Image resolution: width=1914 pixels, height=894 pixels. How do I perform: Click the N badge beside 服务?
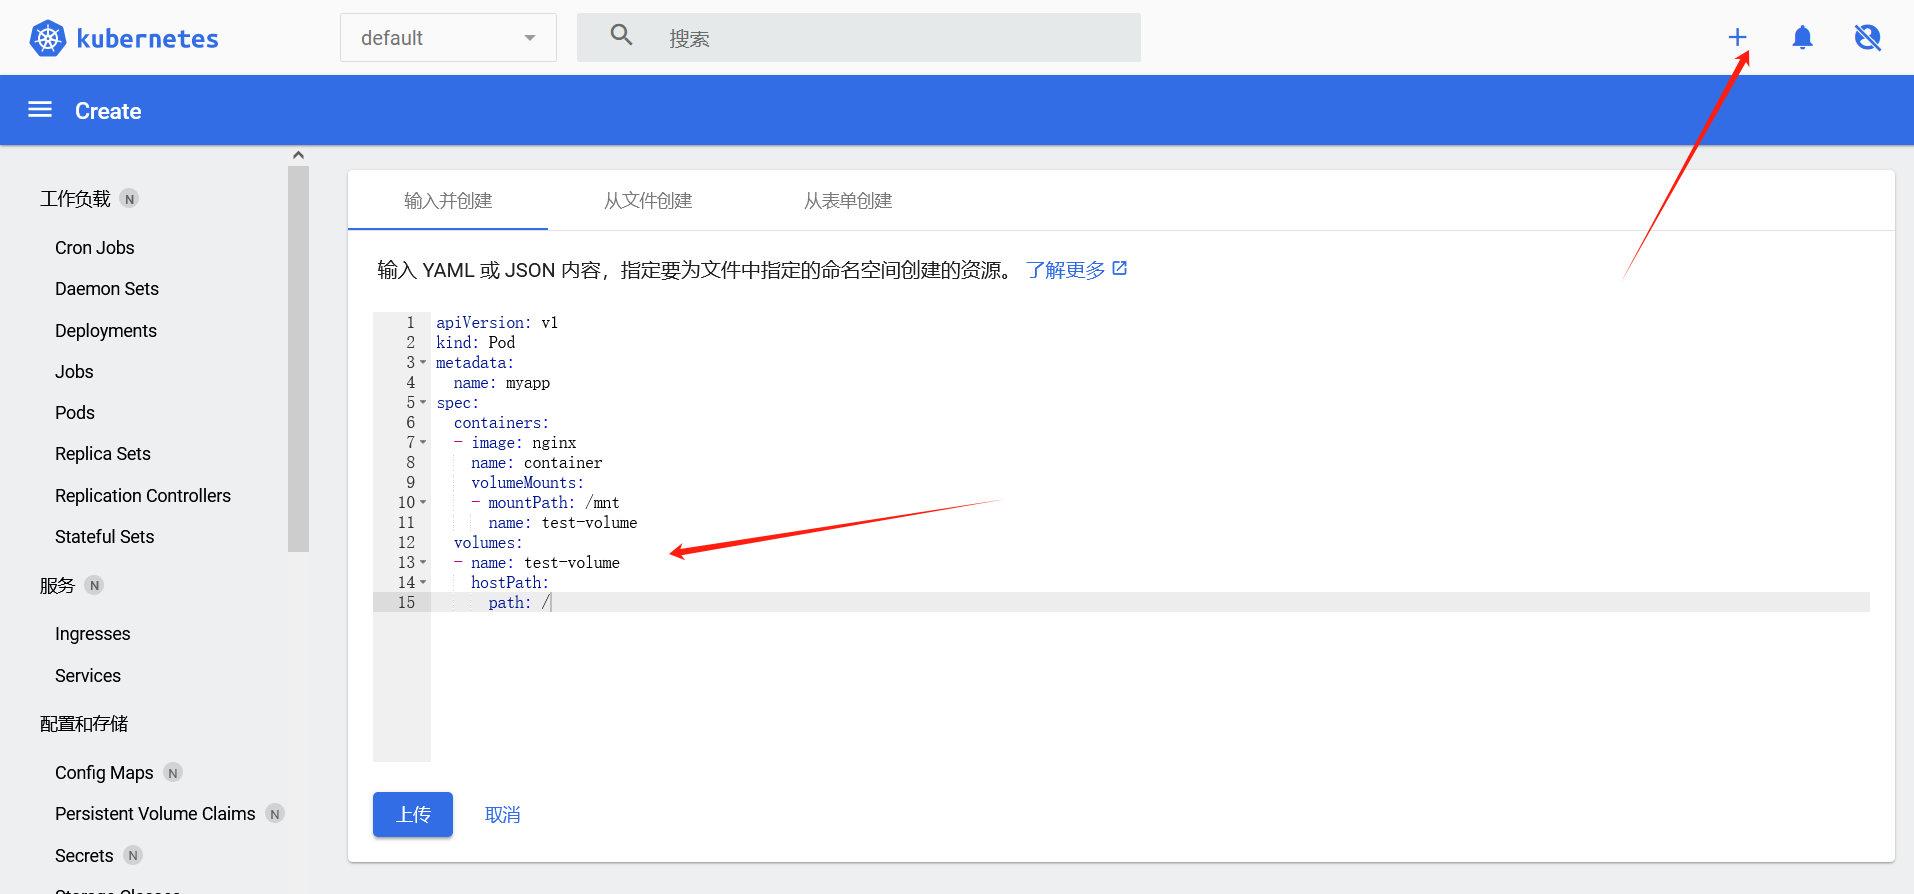(x=94, y=586)
